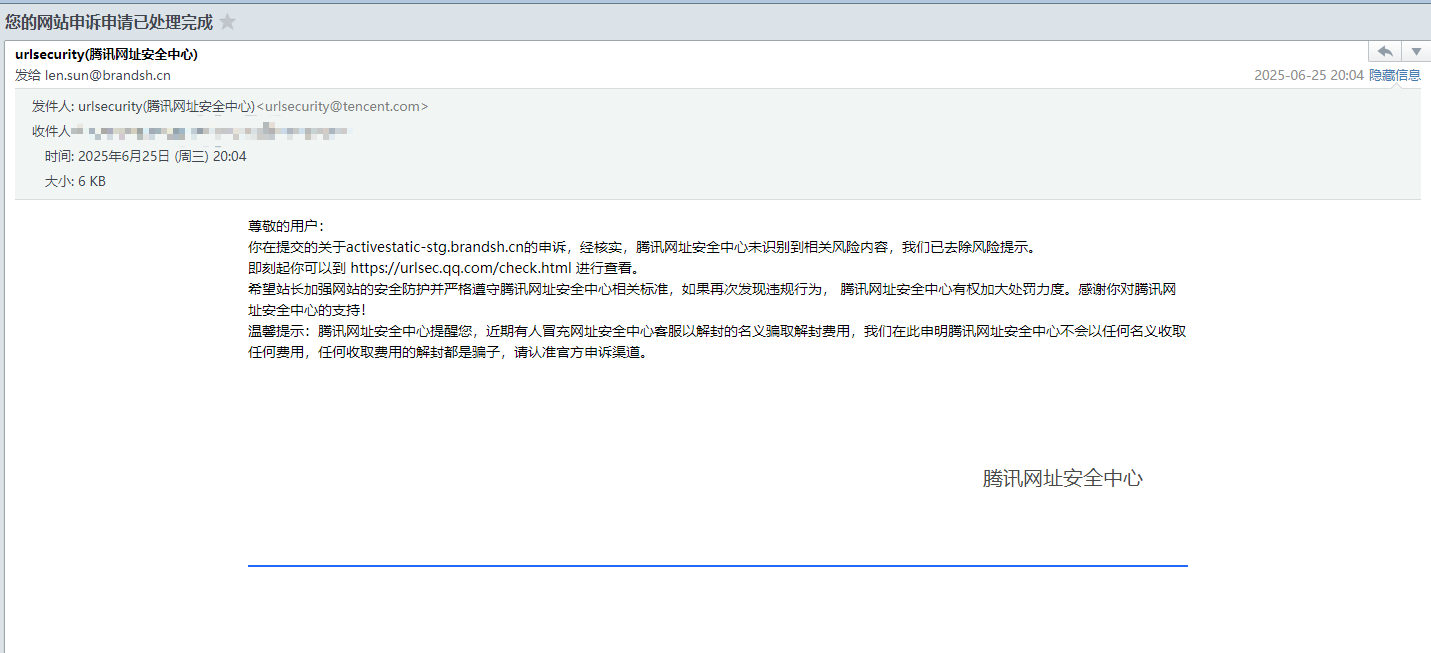Screen dimensions: 1431x653
Task: Click the 大小: 6 KB row
Action: coord(75,181)
